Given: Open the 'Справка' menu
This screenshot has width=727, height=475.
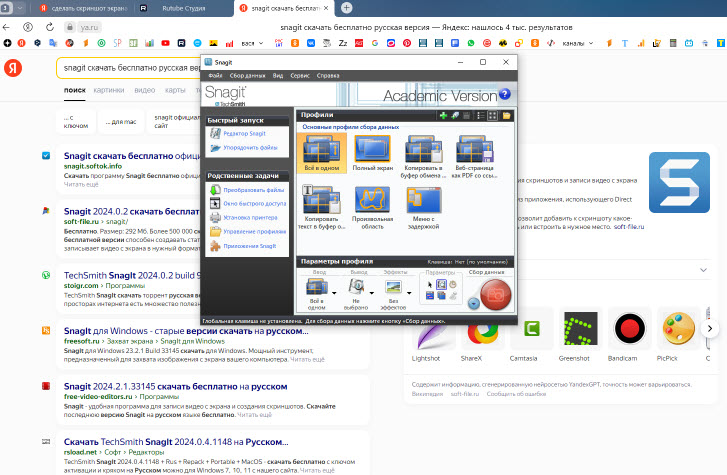Looking at the screenshot, I should (328, 76).
